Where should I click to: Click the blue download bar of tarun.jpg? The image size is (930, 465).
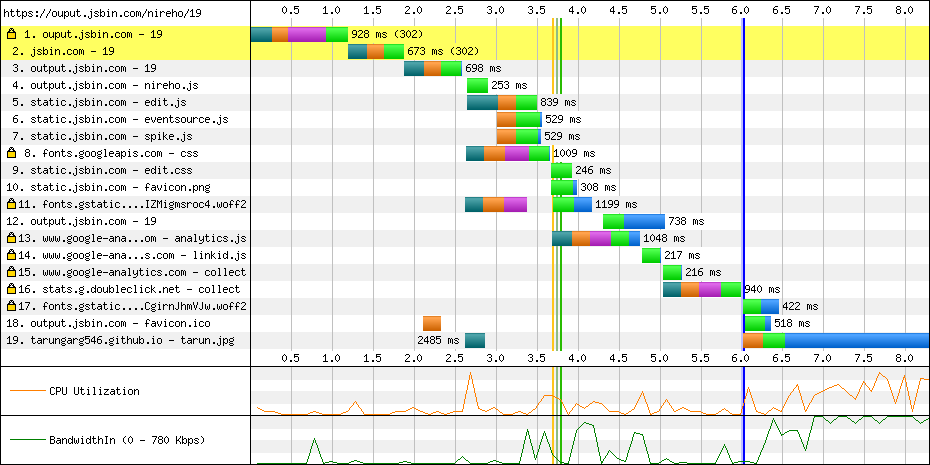tap(857, 340)
